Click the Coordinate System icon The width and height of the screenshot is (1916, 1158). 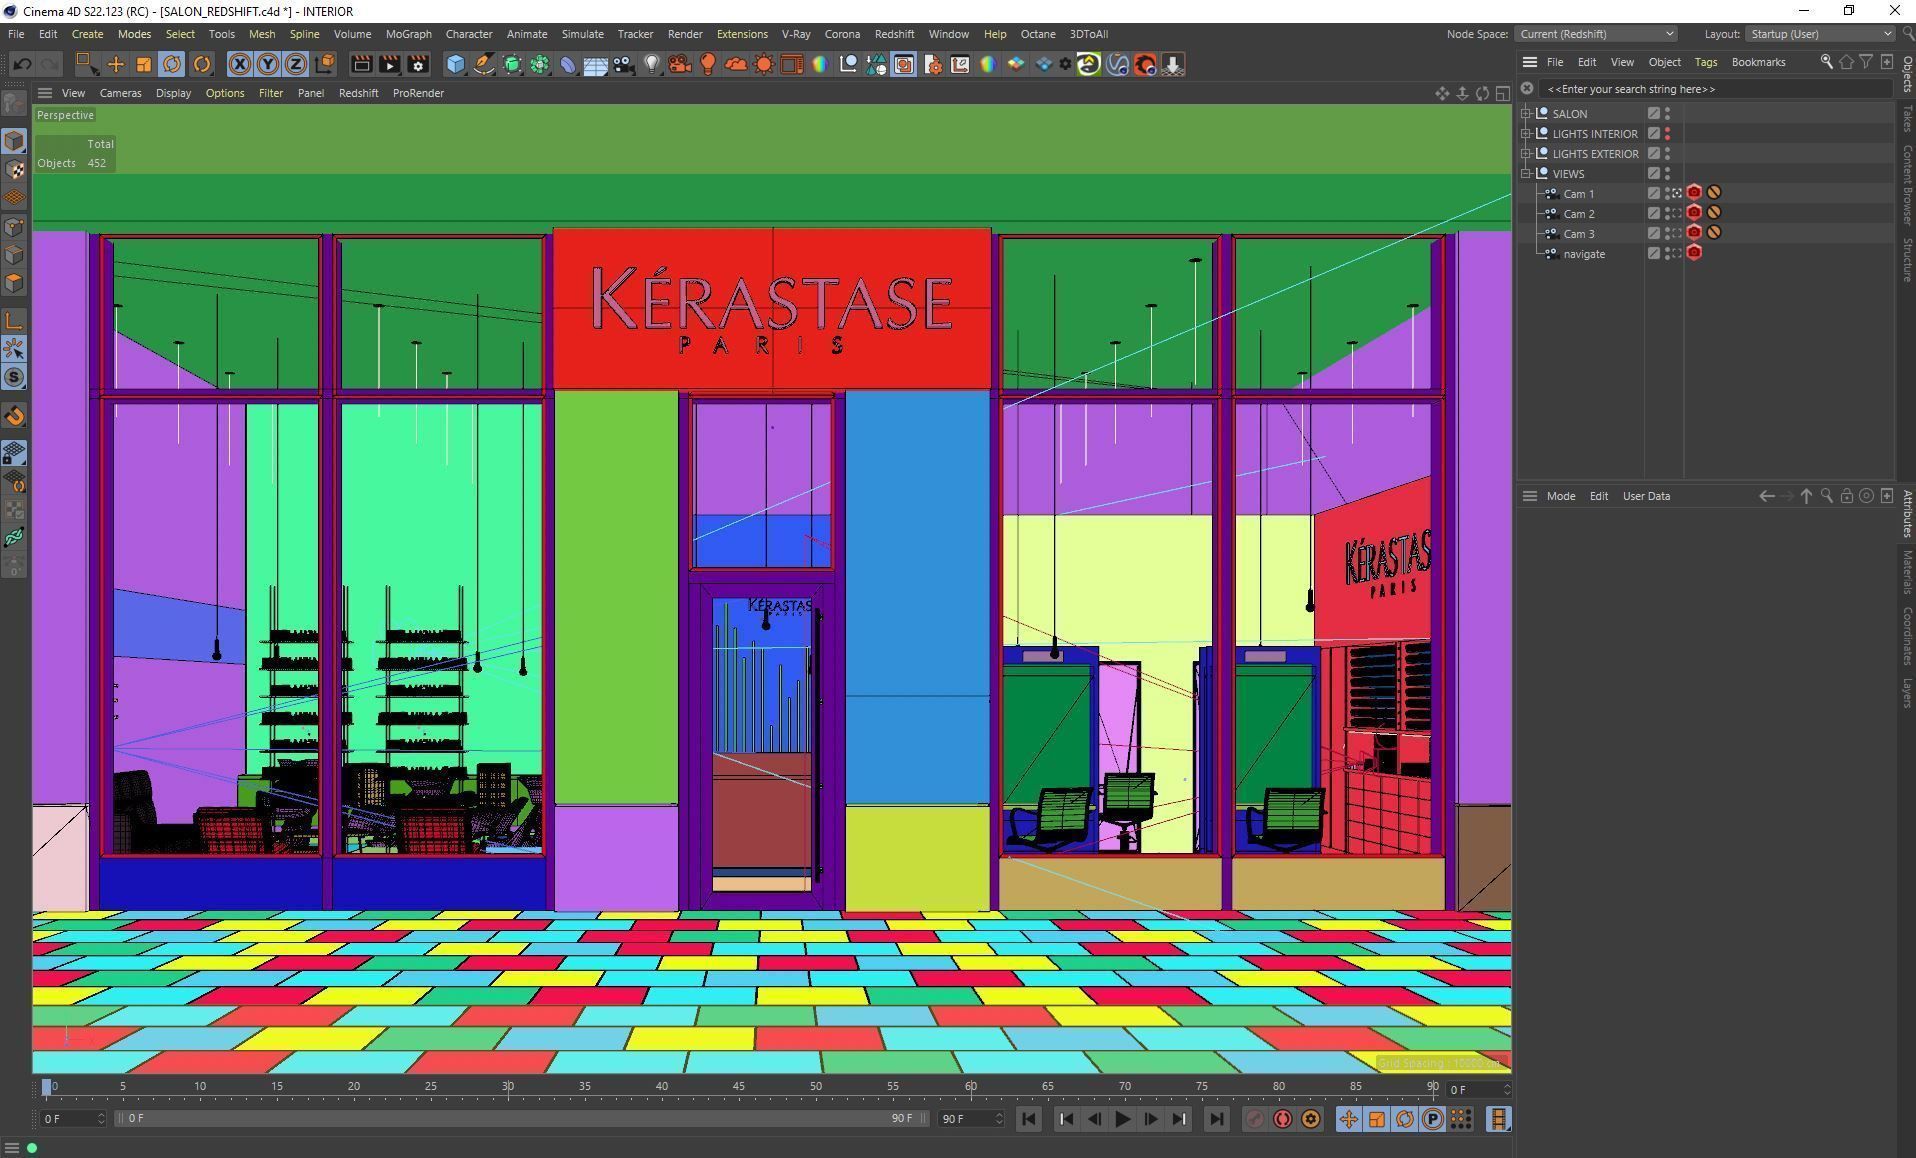point(324,64)
